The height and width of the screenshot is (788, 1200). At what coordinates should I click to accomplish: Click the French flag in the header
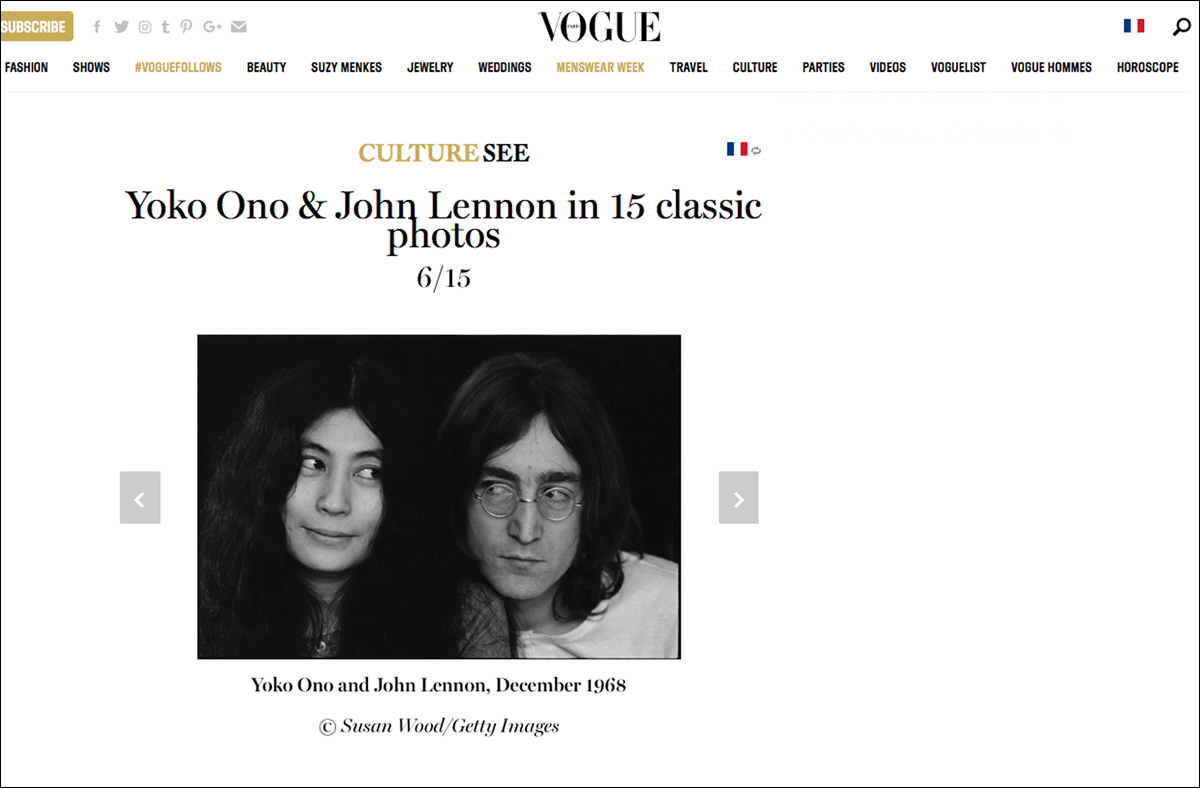[x=1134, y=26]
